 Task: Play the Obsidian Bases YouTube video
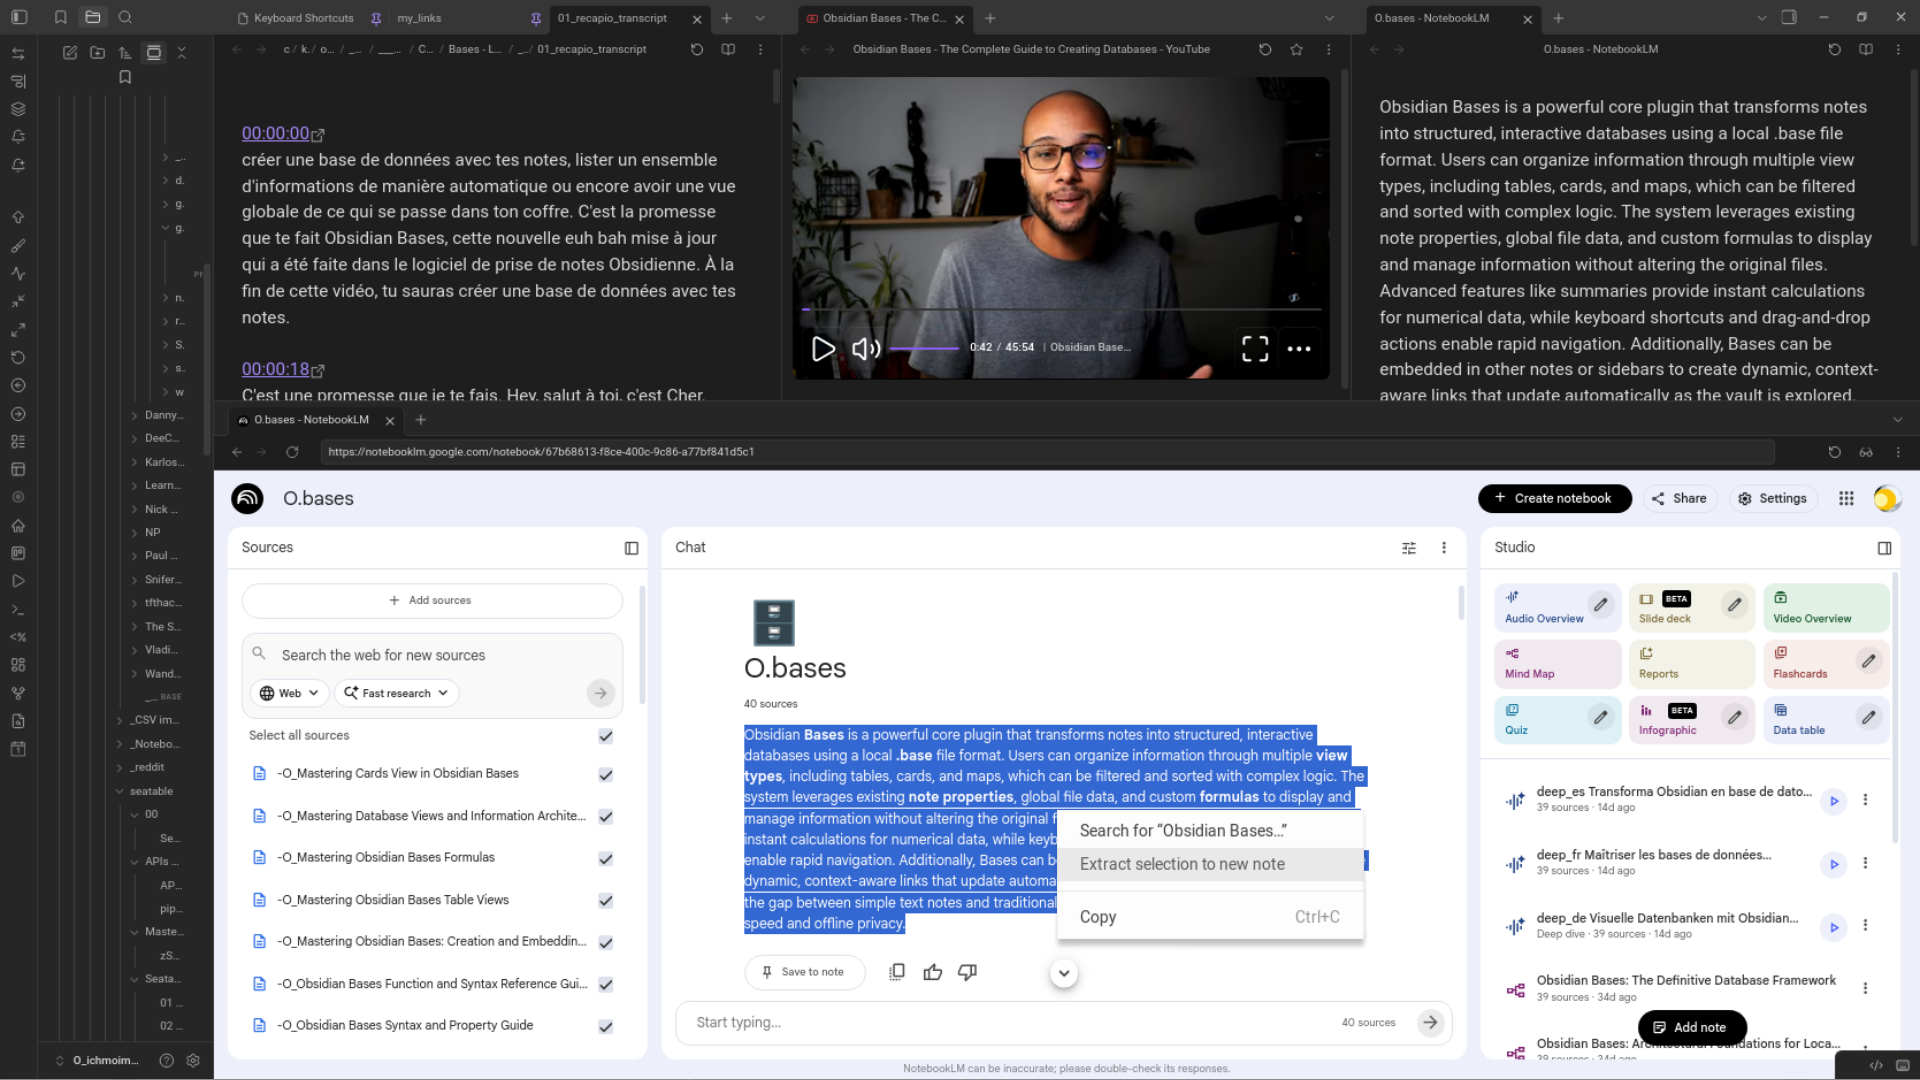823,348
